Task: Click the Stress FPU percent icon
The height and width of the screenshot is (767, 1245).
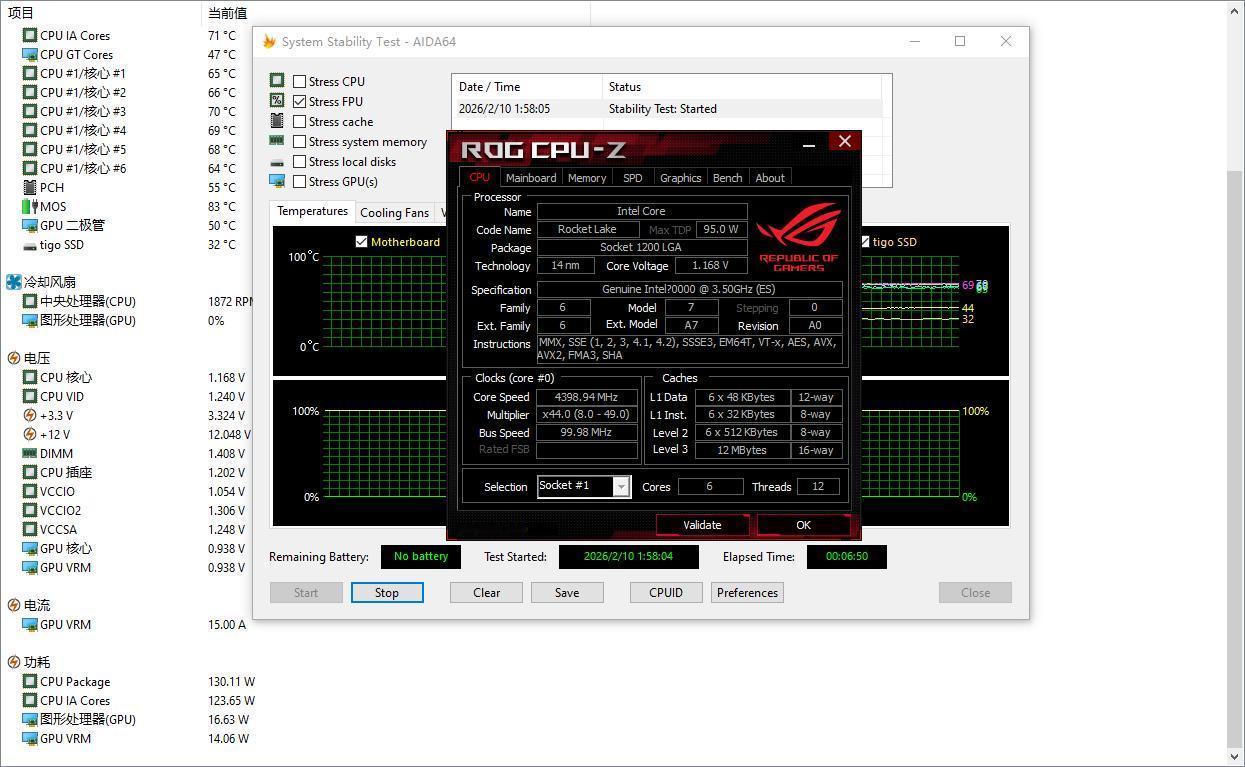Action: coord(277,101)
